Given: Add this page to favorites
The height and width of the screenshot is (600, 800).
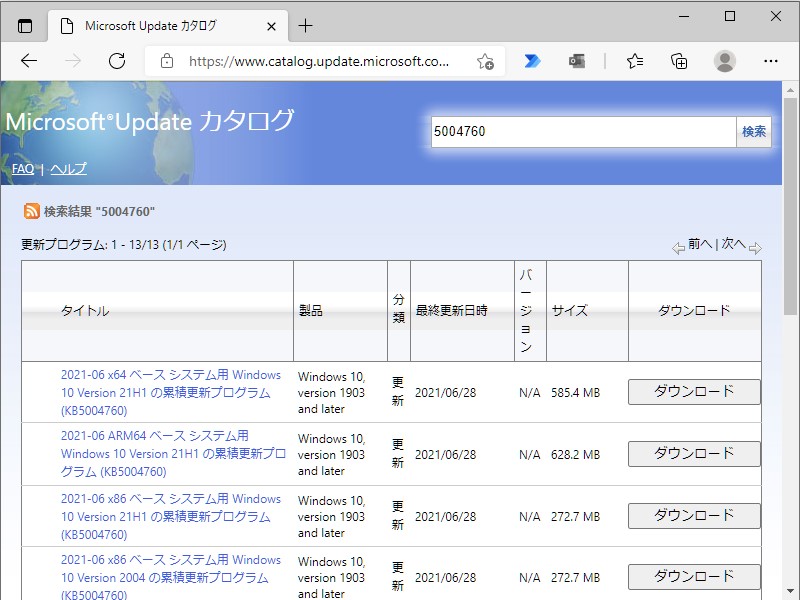Looking at the screenshot, I should [486, 61].
